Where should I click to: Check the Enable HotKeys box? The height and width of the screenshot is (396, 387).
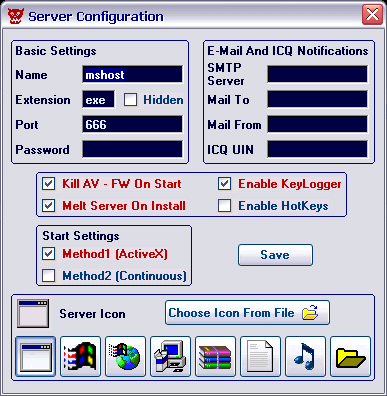224,206
